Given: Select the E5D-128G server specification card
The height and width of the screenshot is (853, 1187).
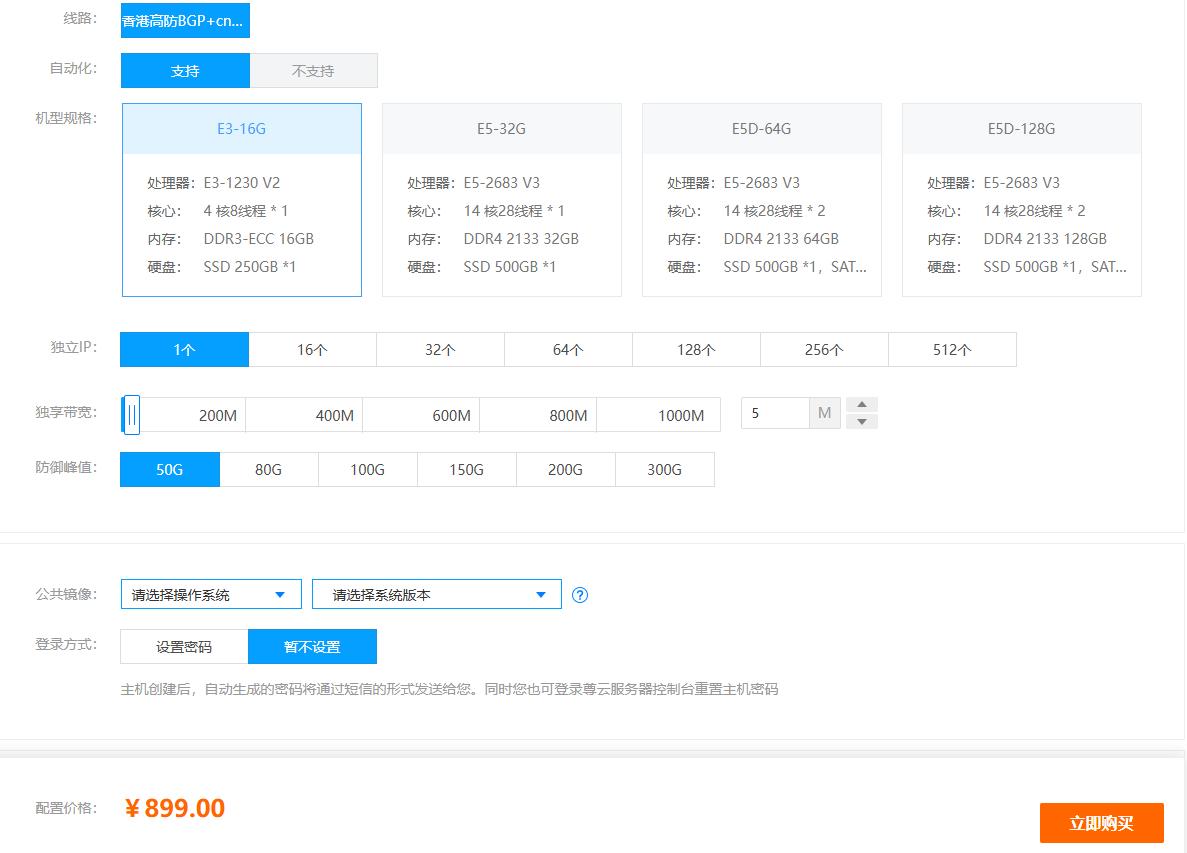Looking at the screenshot, I should [x=1021, y=200].
